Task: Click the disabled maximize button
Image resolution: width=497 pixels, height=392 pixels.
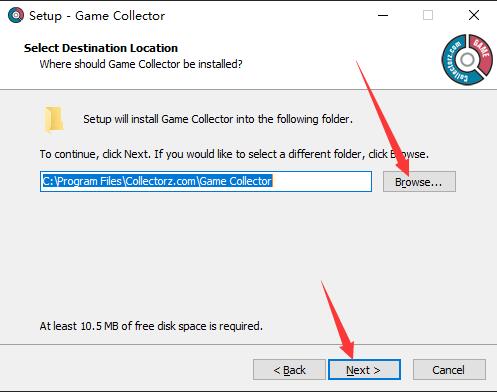Action: pos(428,15)
